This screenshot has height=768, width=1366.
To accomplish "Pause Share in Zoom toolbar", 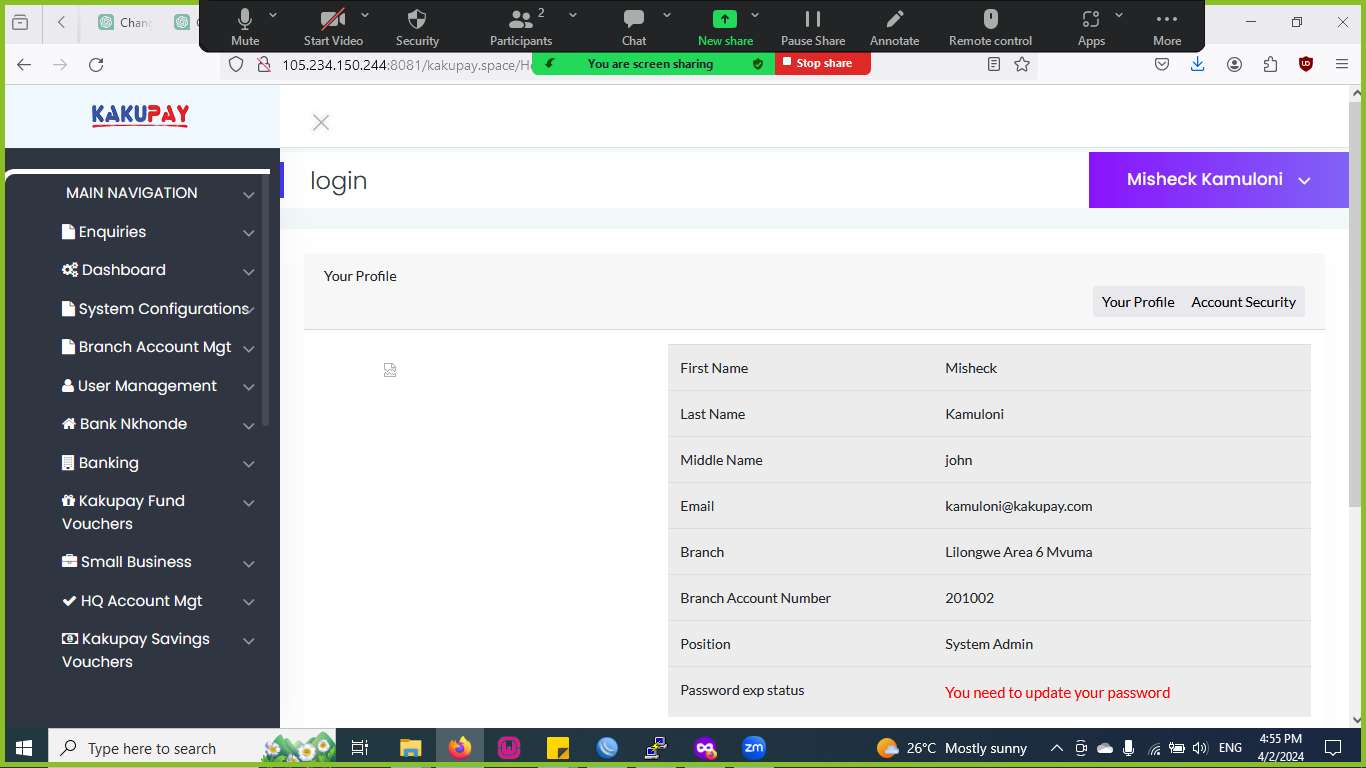I will [813, 27].
